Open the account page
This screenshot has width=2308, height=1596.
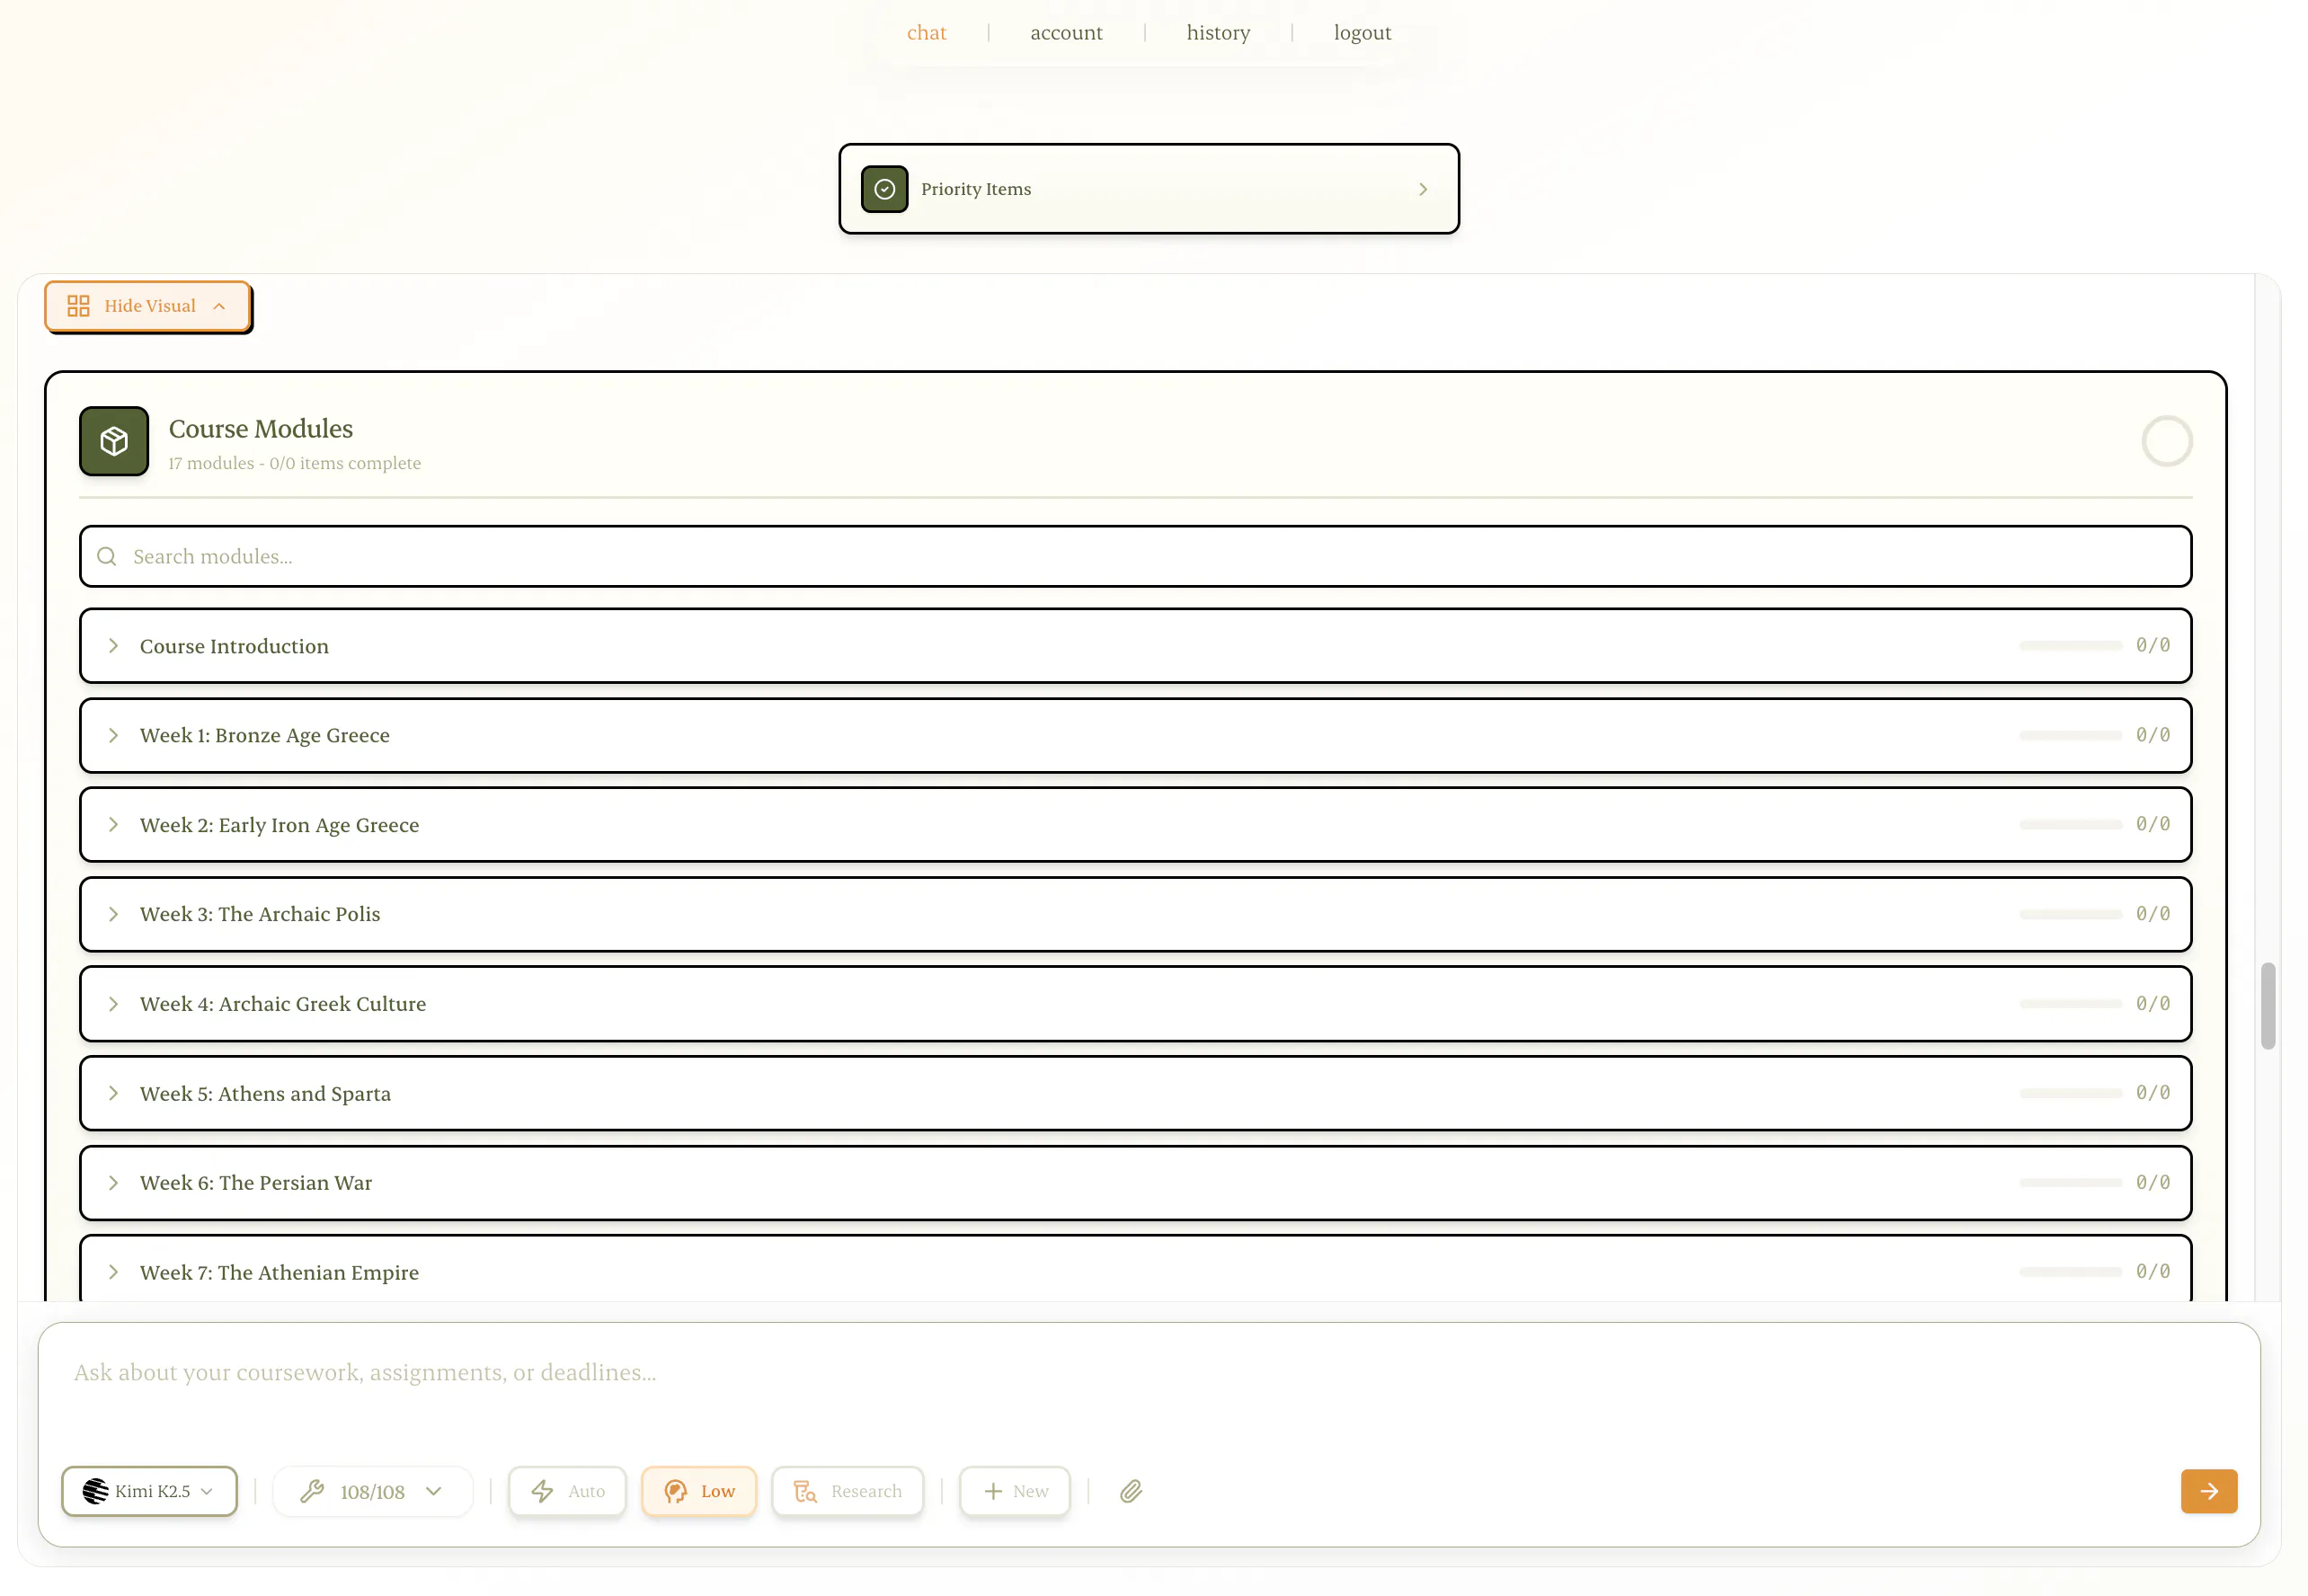point(1066,33)
